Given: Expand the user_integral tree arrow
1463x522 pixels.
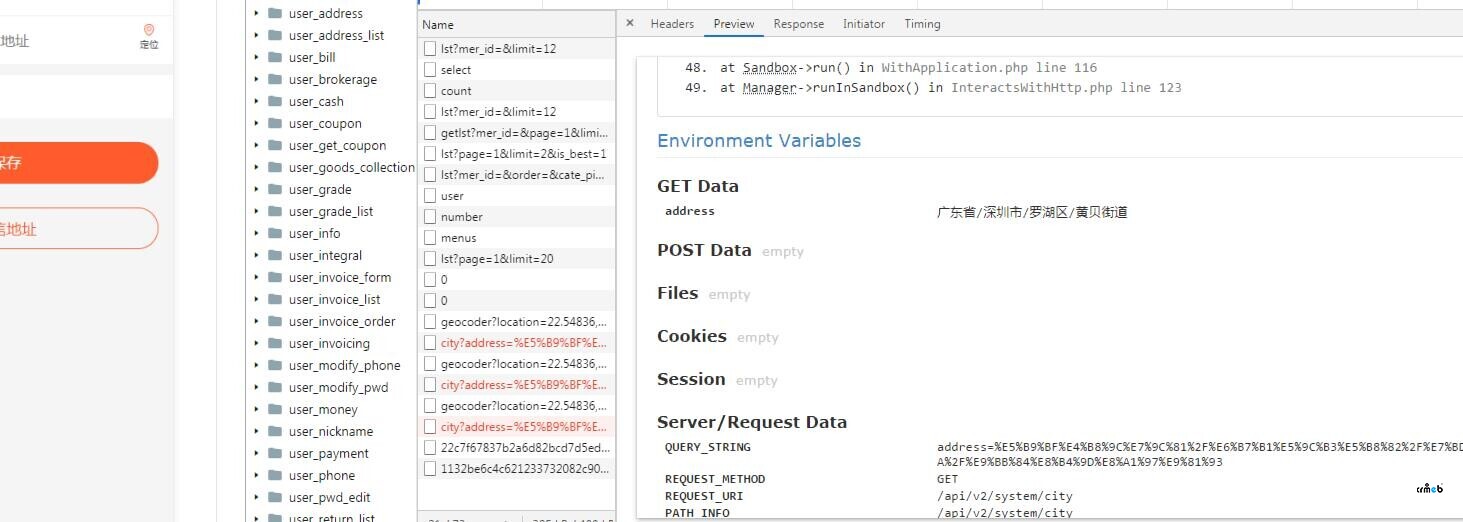Looking at the screenshot, I should pos(256,255).
